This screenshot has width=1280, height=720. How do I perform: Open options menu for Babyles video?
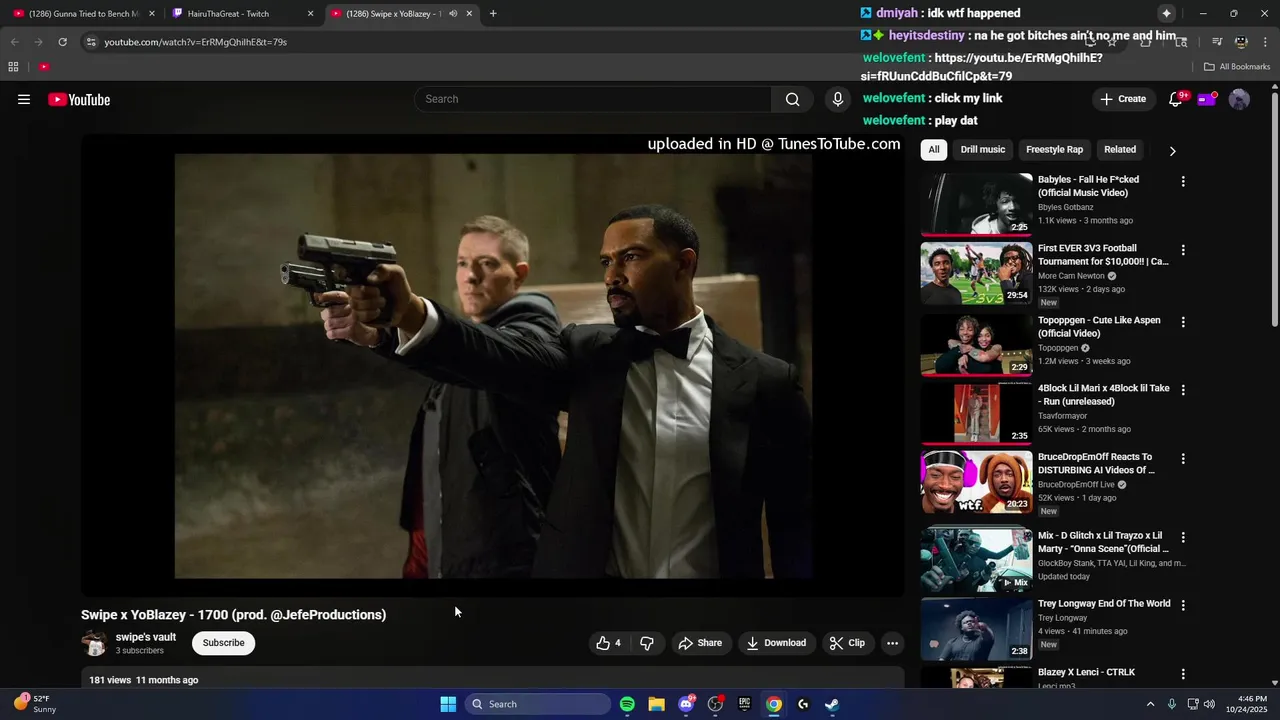pyautogui.click(x=1183, y=182)
